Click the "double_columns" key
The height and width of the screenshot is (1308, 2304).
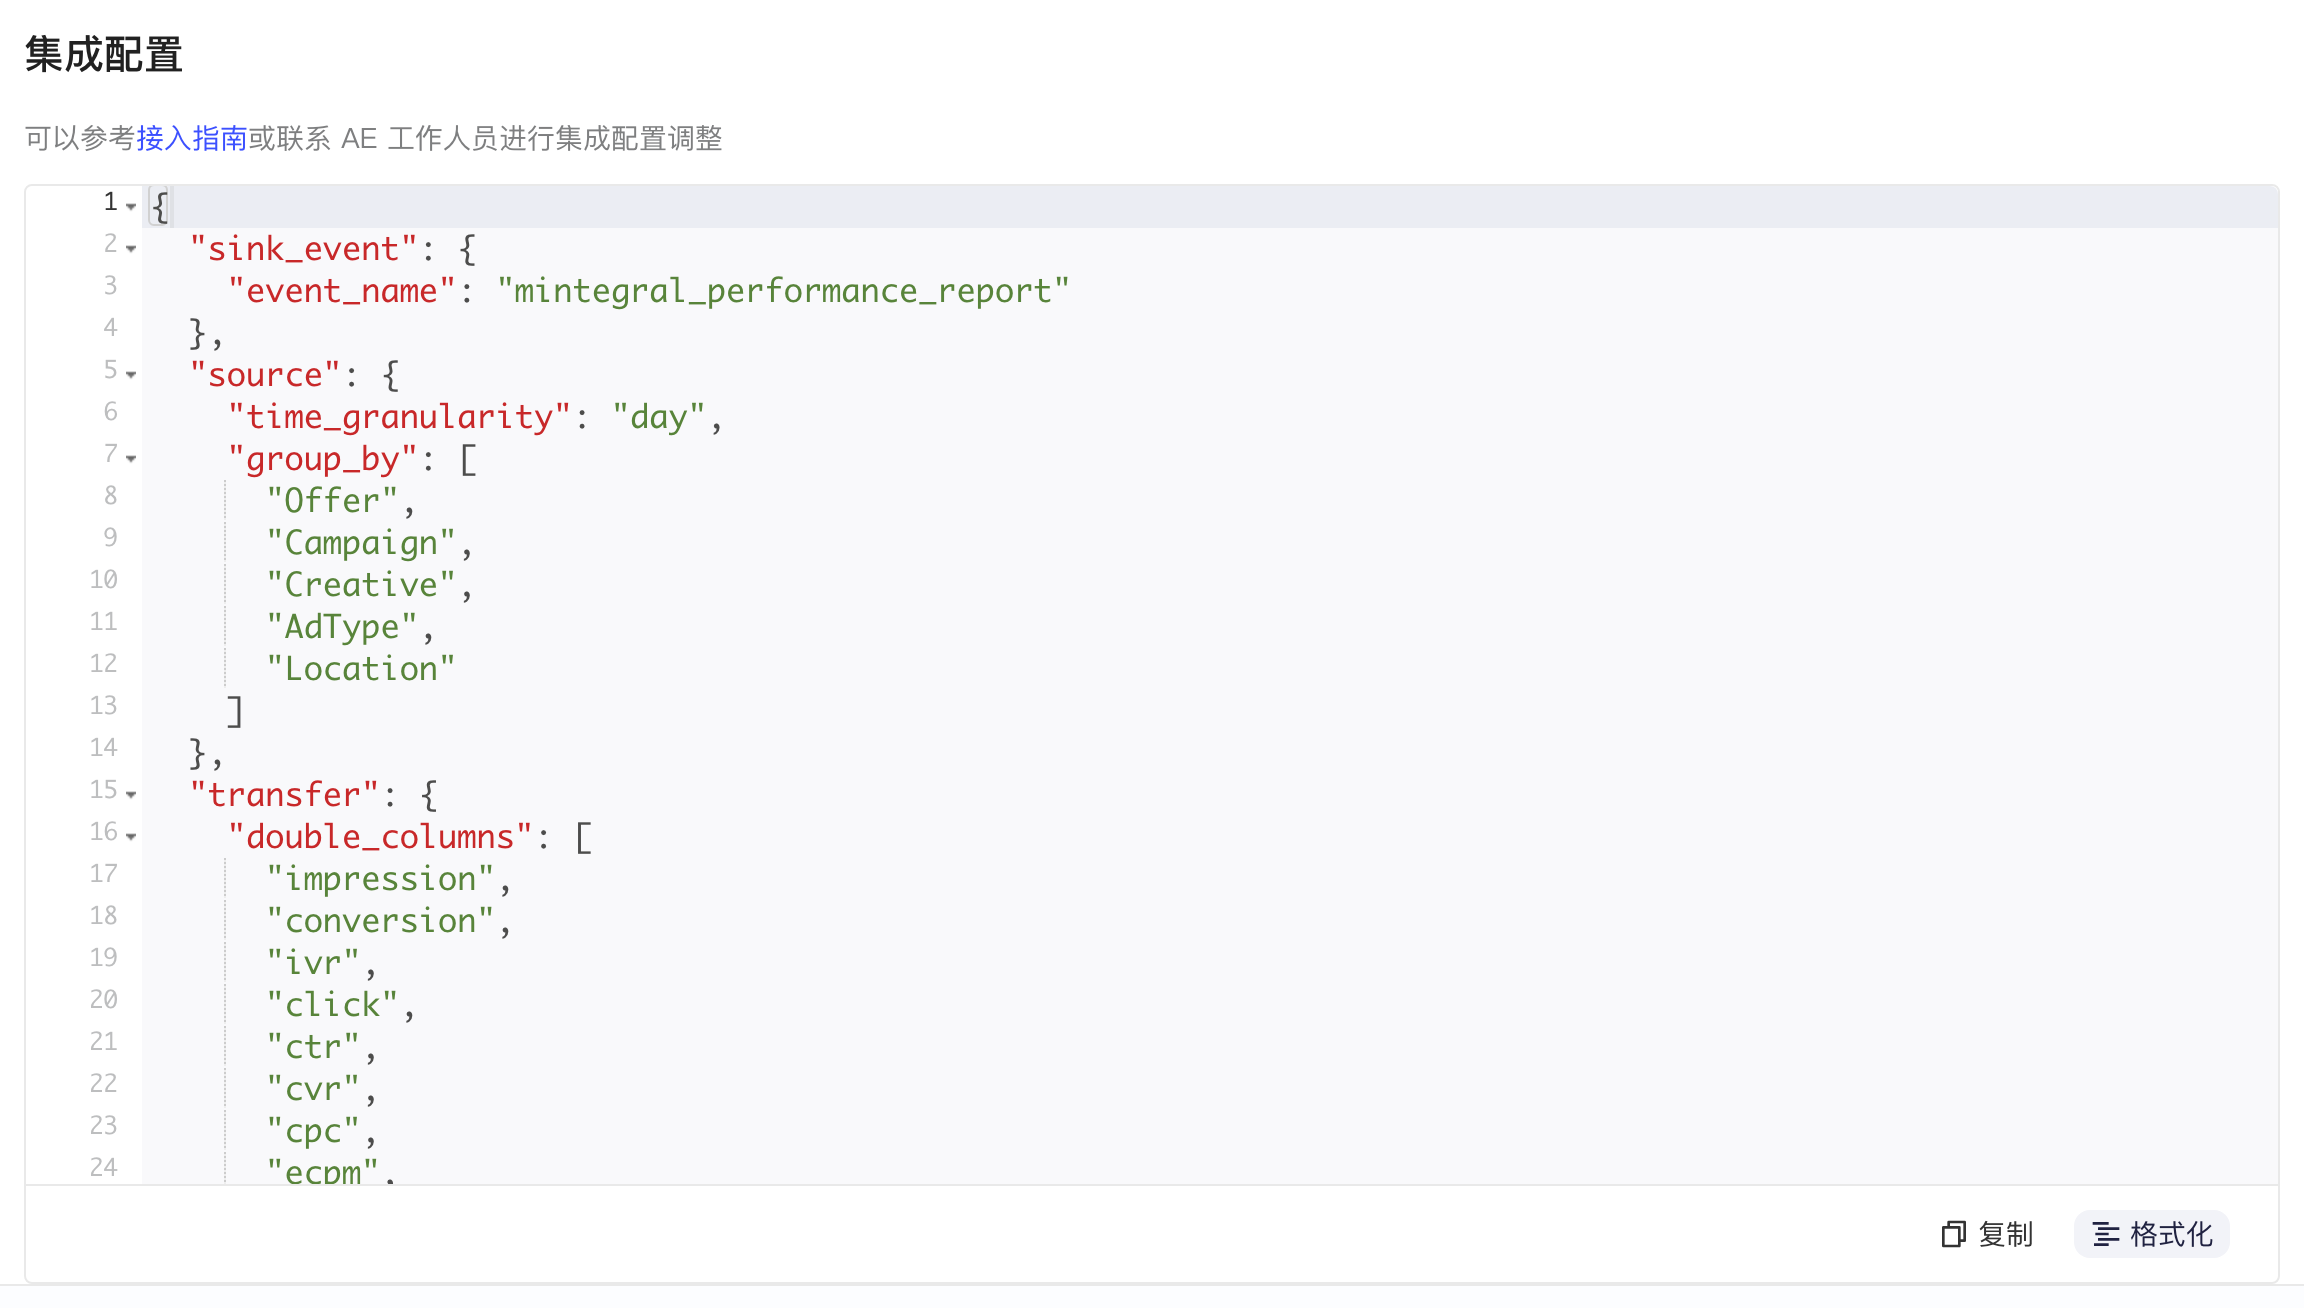pyautogui.click(x=380, y=837)
